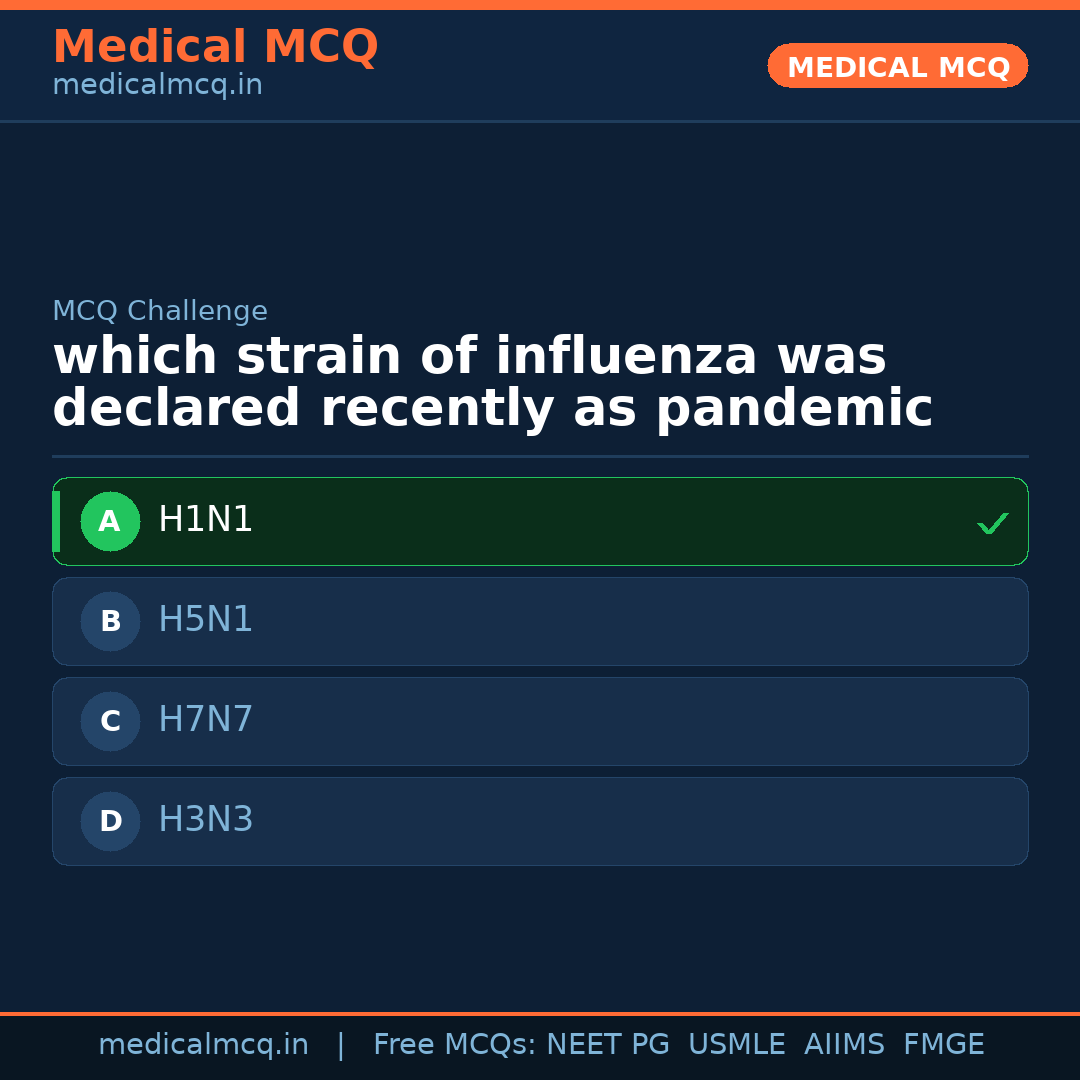Select the H1N1 answer text
This screenshot has height=1080, width=1080.
click(206, 520)
